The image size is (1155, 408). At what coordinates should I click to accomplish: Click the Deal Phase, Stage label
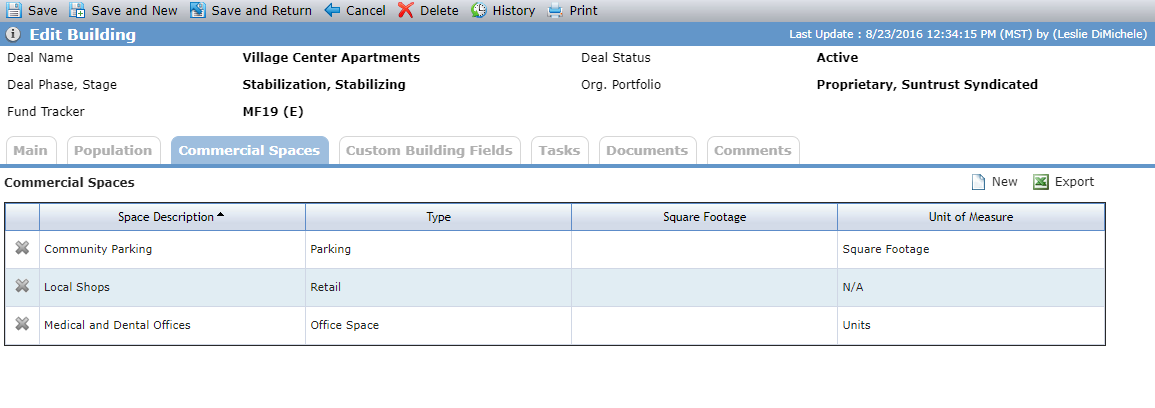pos(62,85)
